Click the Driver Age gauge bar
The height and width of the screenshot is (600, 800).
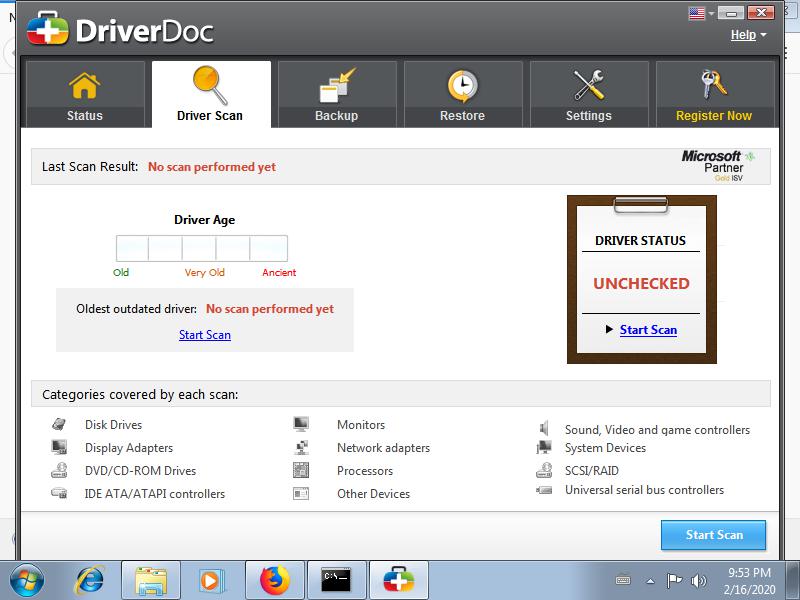click(x=202, y=248)
